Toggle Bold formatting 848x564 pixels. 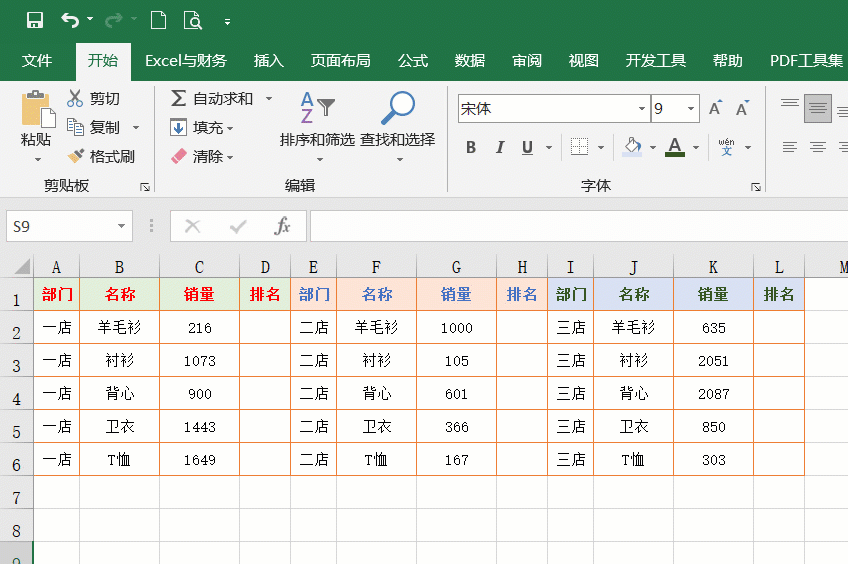[471, 148]
